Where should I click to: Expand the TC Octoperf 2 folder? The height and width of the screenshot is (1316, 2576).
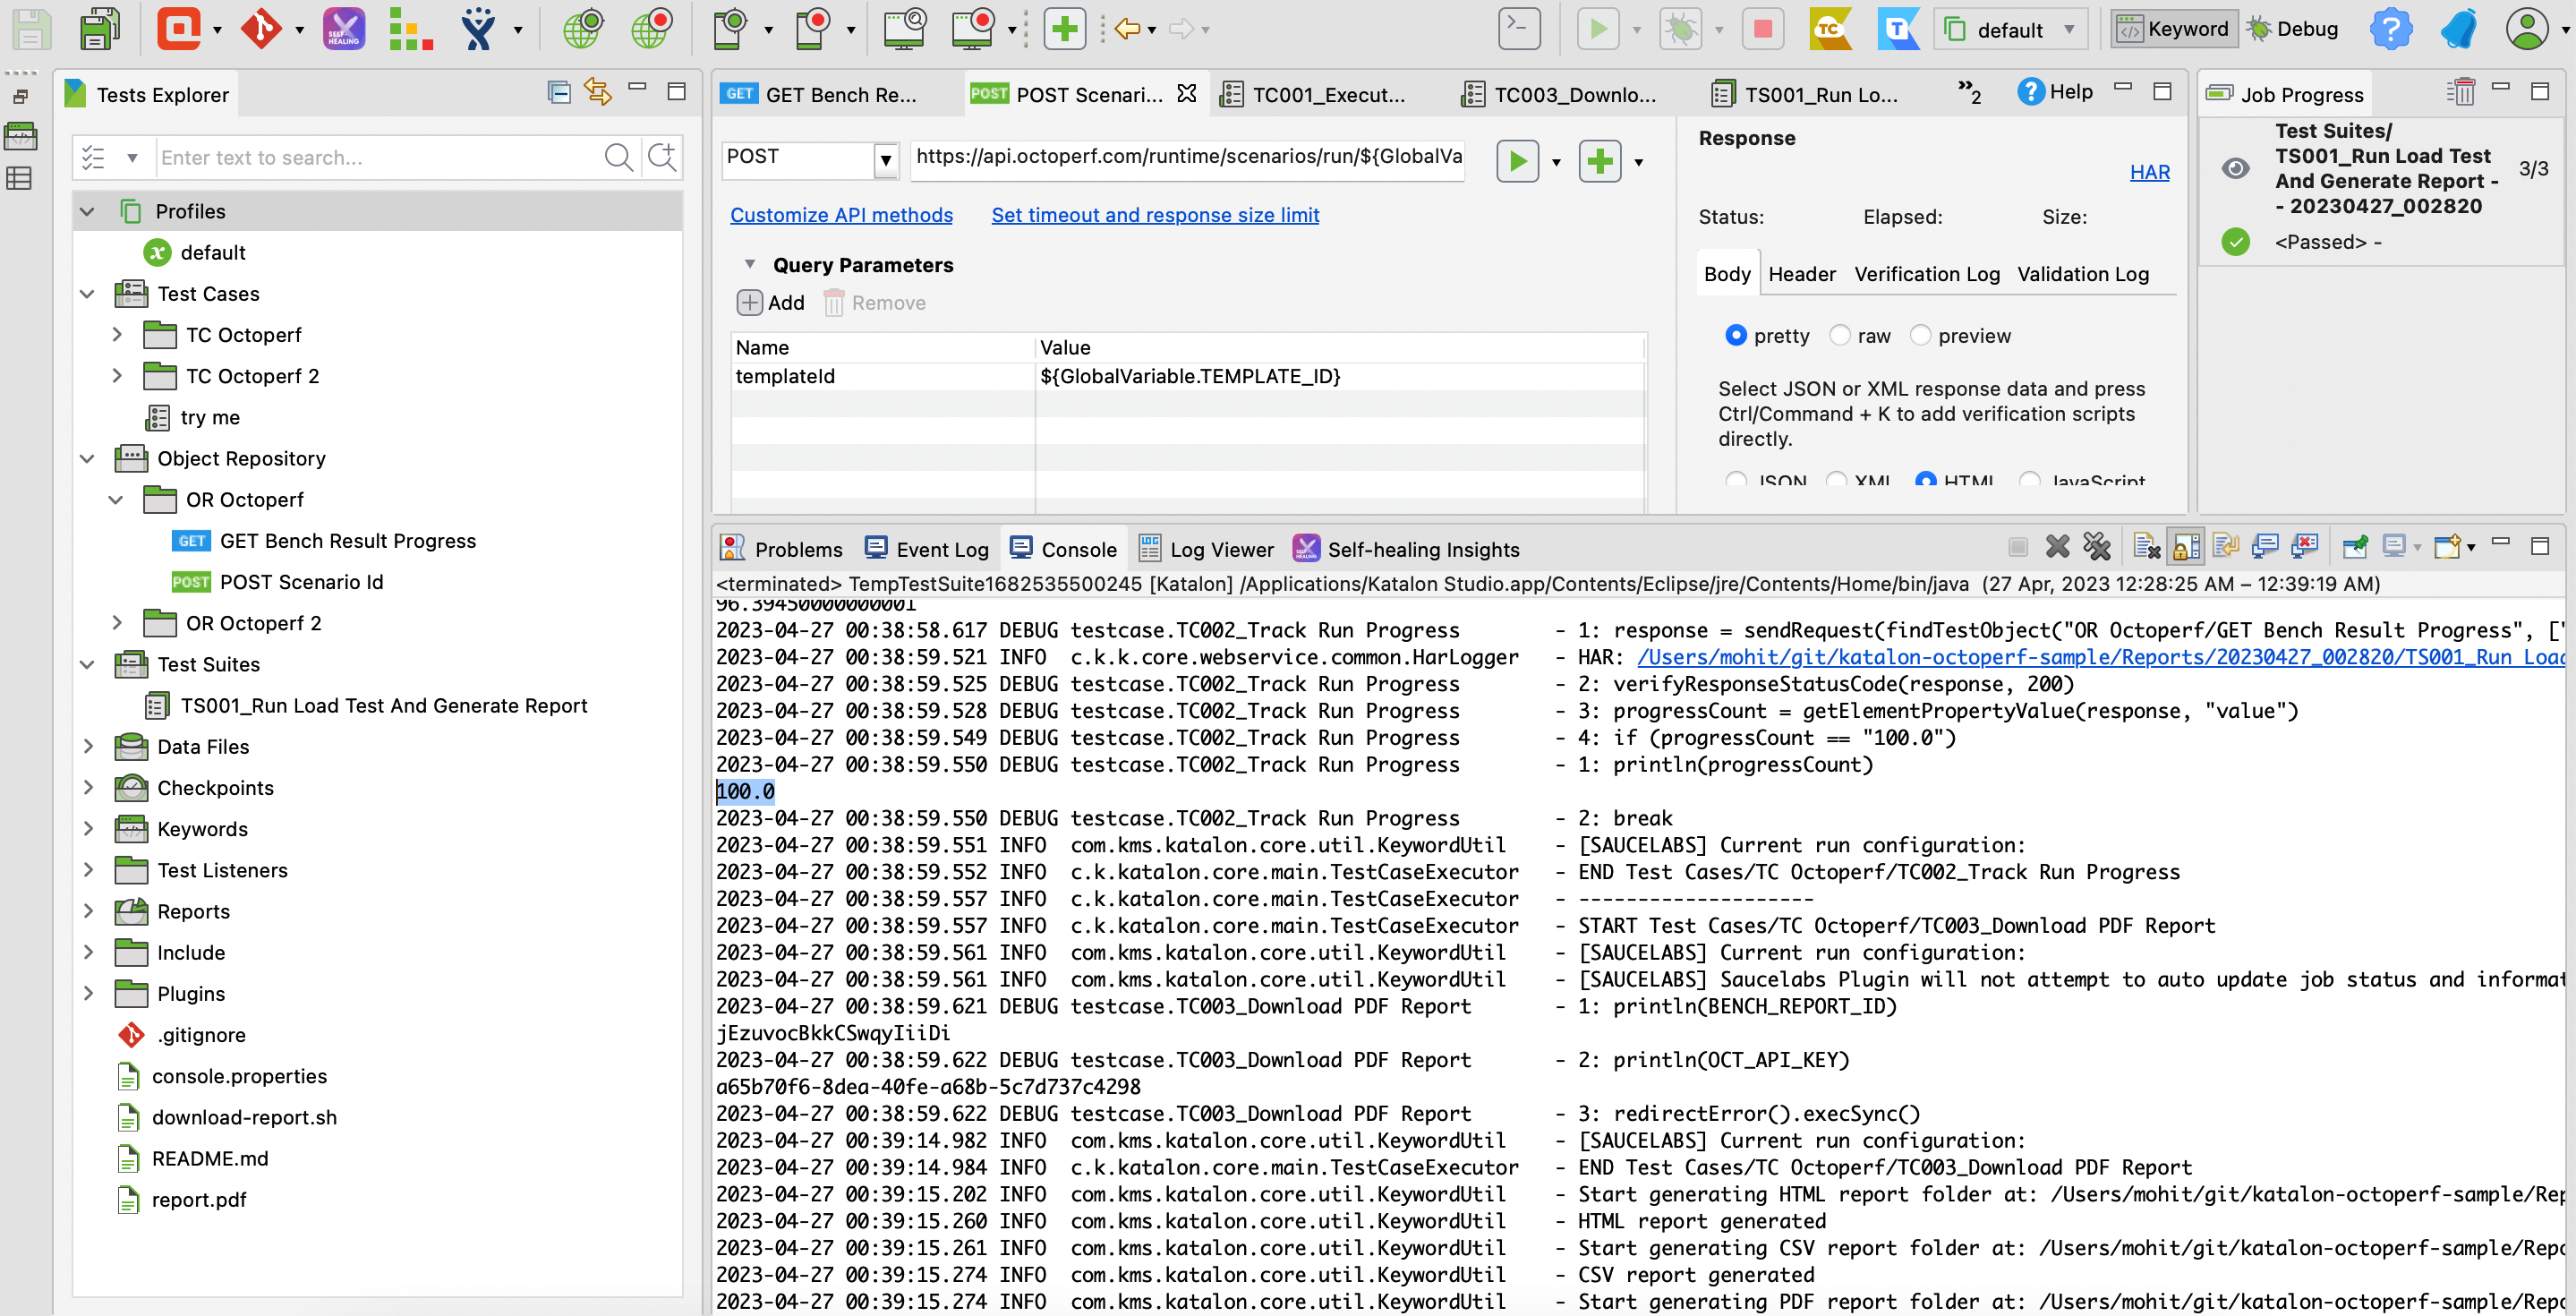pos(117,376)
